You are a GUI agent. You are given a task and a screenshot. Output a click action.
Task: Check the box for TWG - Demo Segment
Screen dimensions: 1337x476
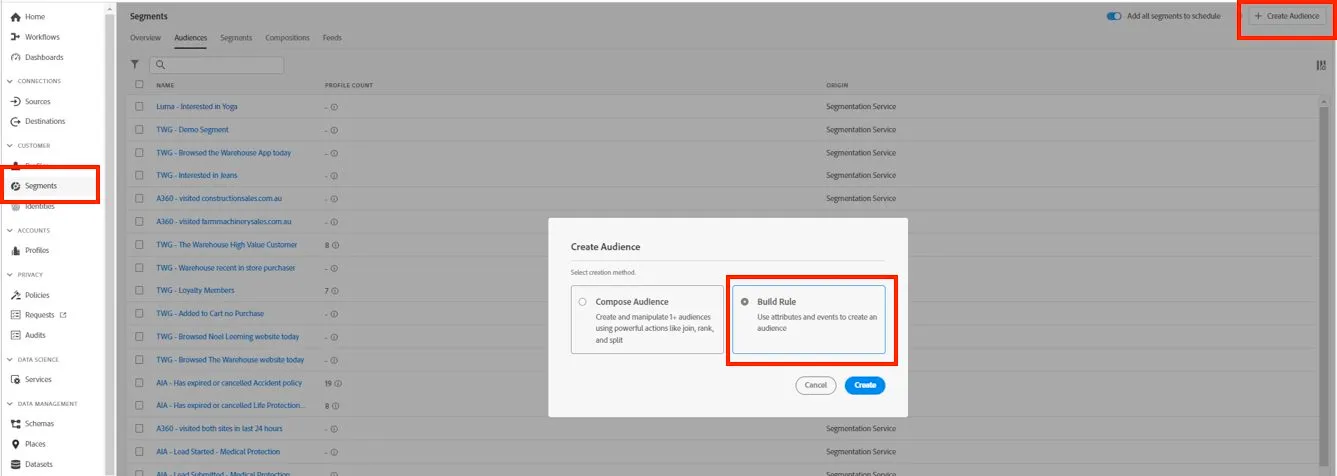pos(139,129)
